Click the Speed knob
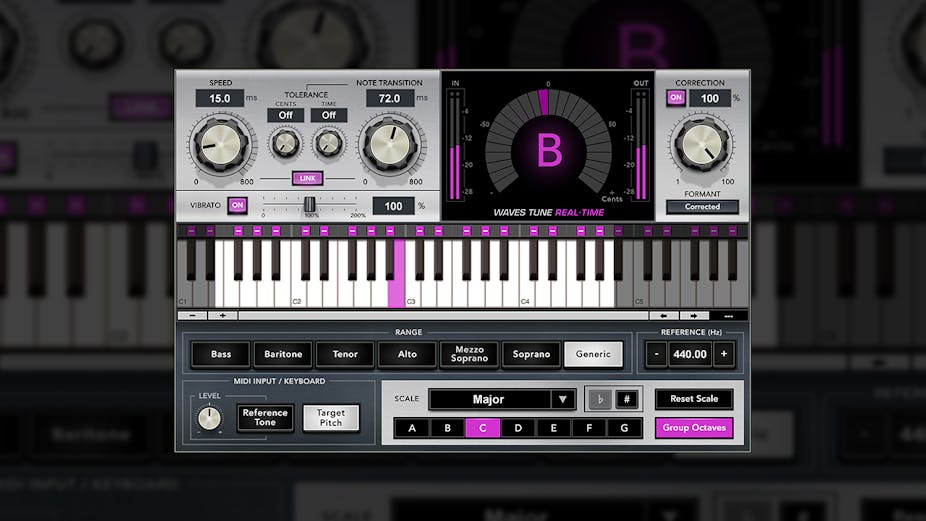926x521 pixels. [x=221, y=143]
